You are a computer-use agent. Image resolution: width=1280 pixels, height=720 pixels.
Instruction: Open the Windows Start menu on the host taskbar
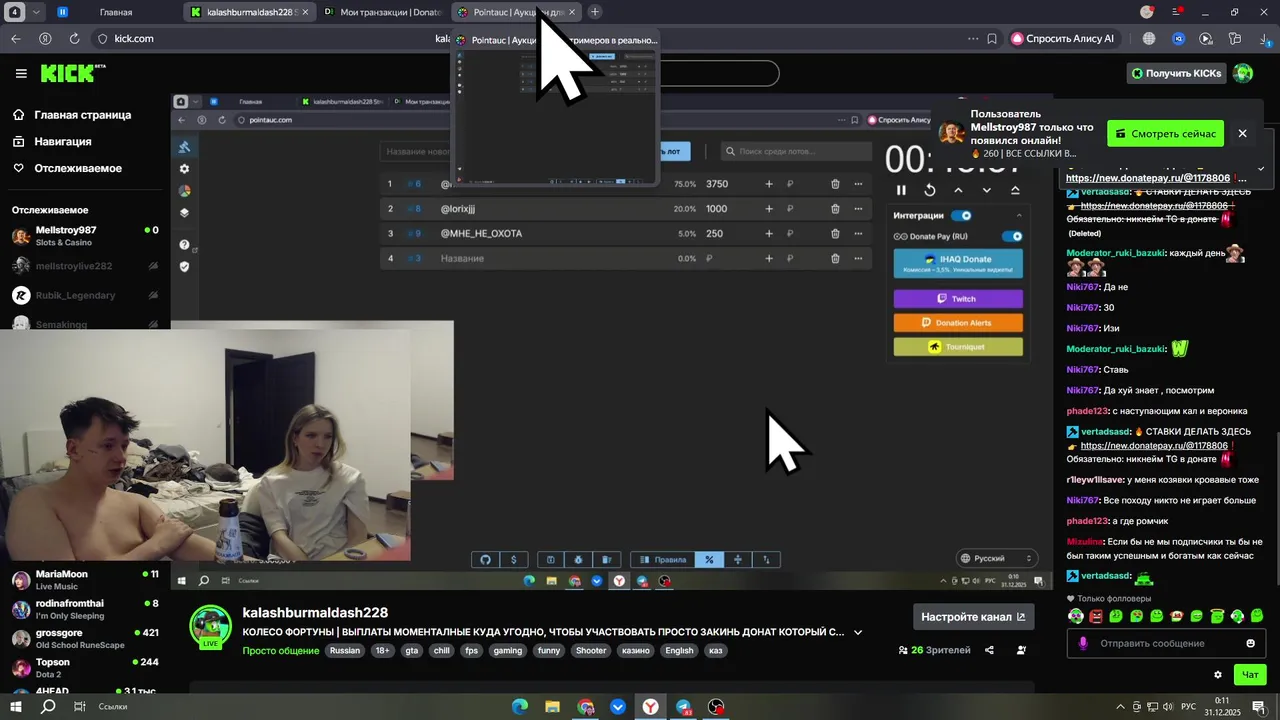[16, 707]
